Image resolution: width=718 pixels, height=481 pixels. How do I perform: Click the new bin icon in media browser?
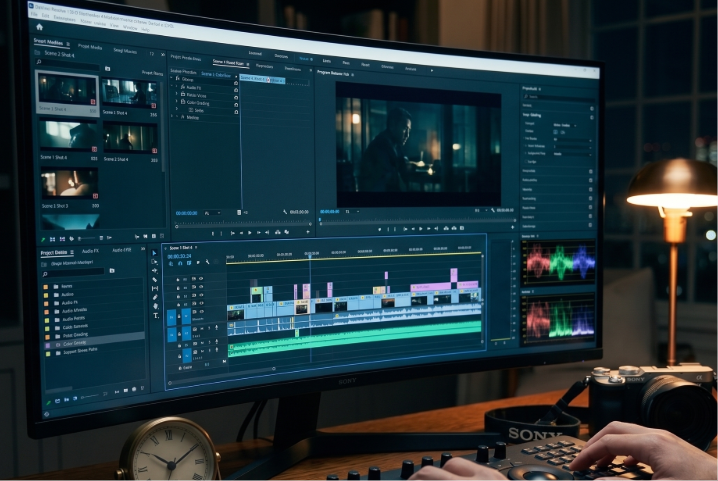click(x=108, y=69)
